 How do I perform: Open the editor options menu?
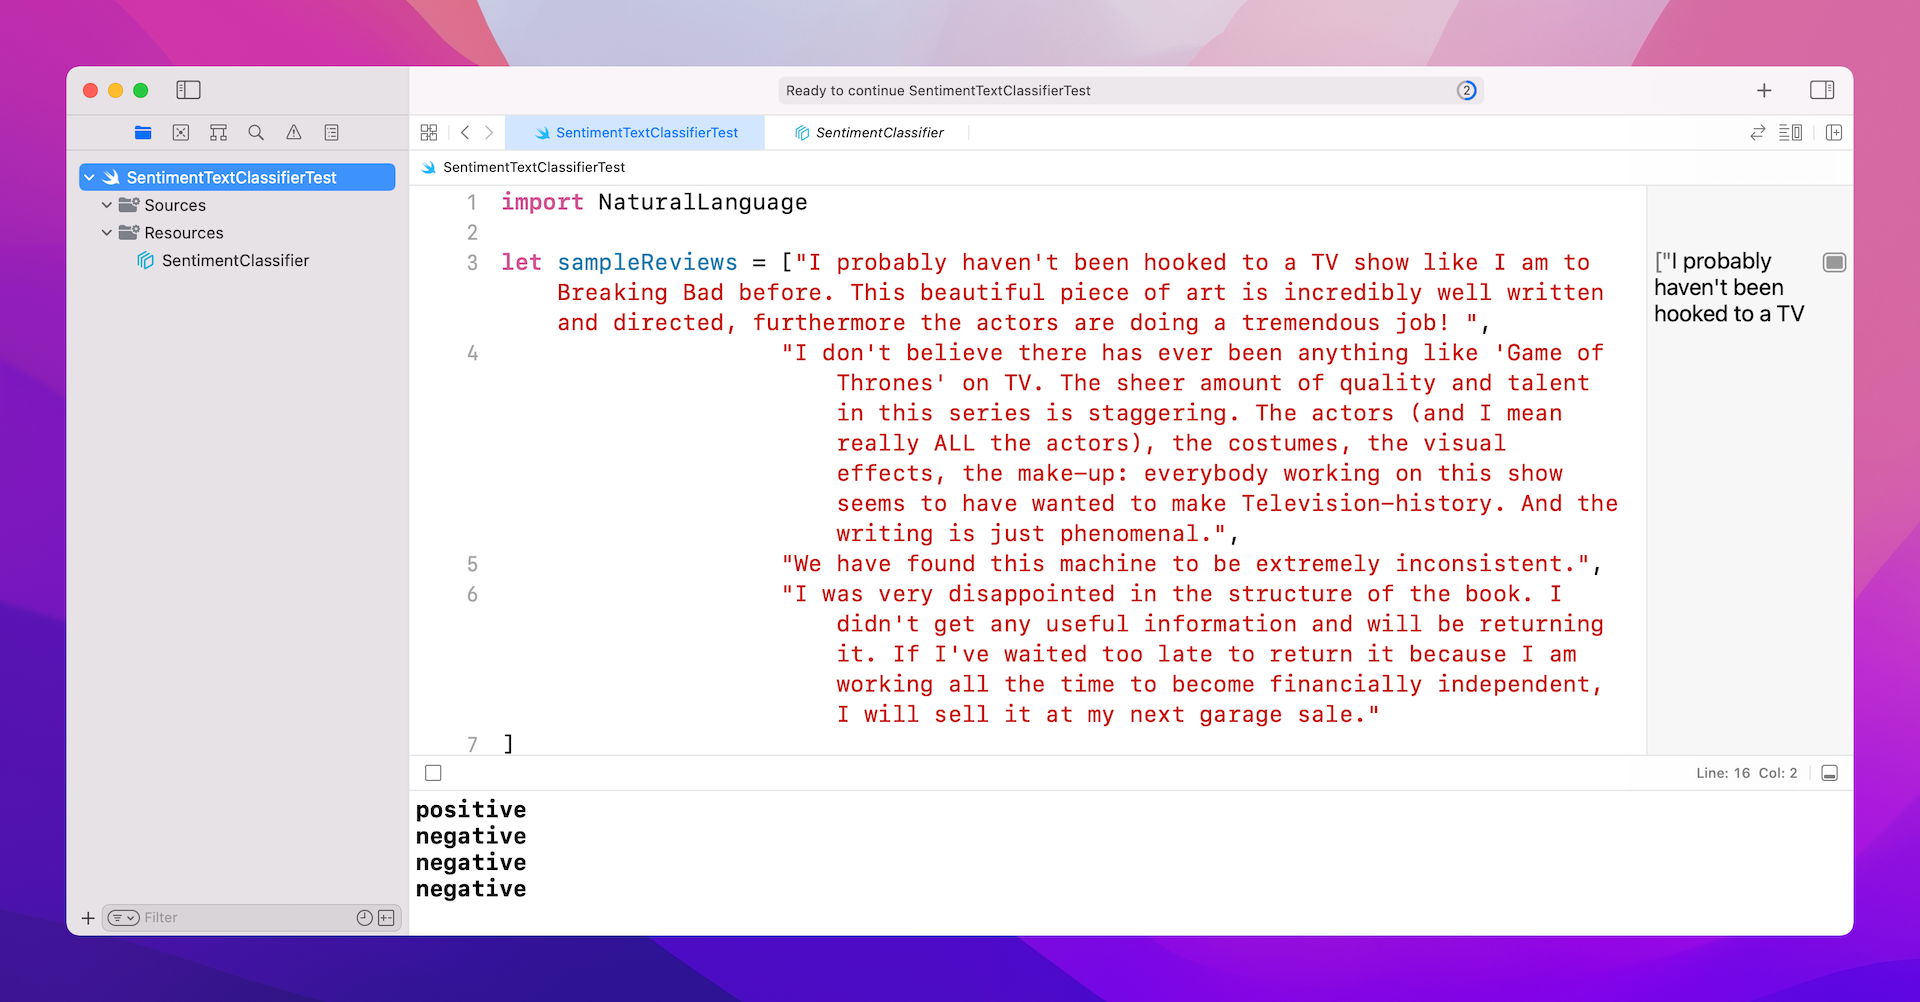tap(1790, 132)
